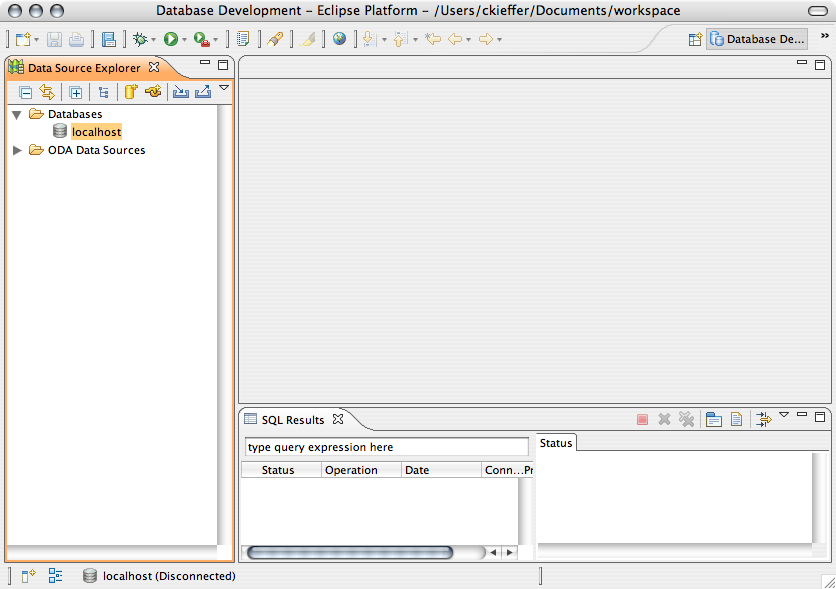Click the Export connection profiles icon
Screen dimensions: 836x589
pos(203,92)
